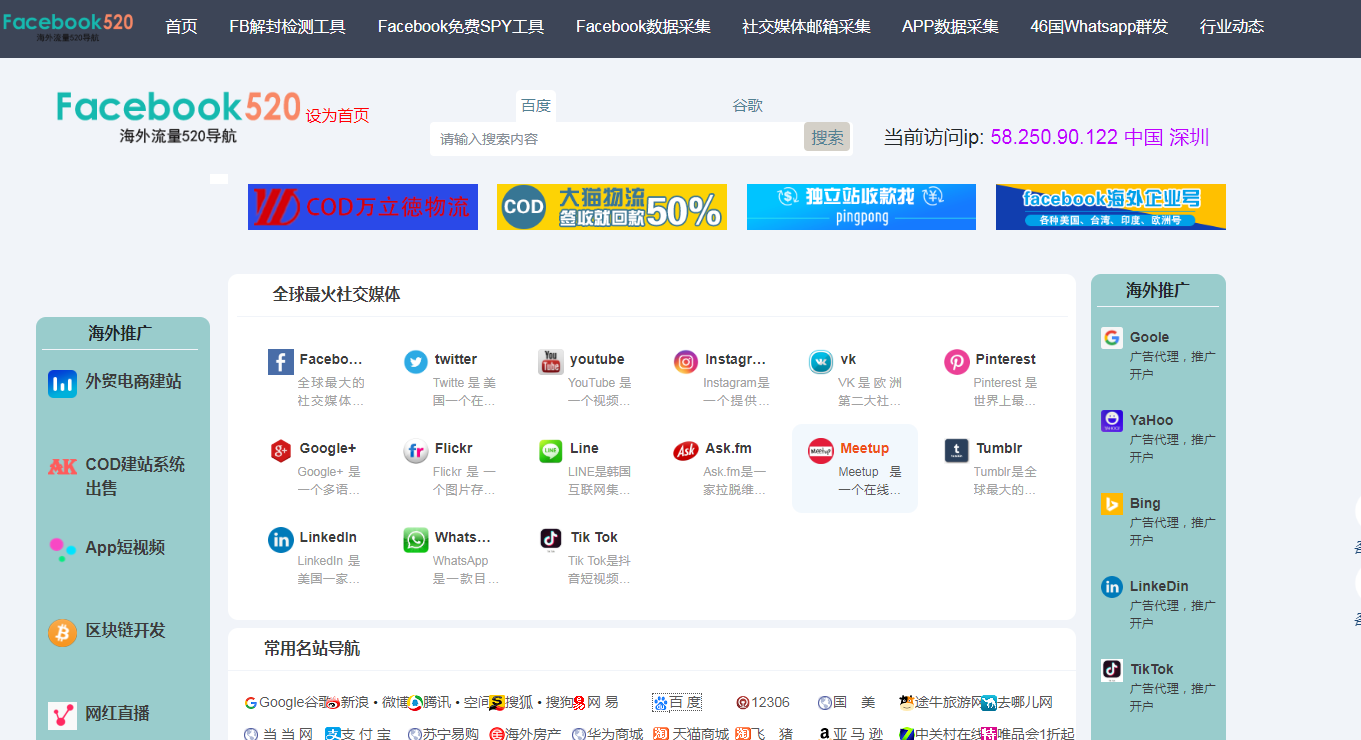
Task: Click the YaHoo purple icon
Action: tap(1112, 421)
